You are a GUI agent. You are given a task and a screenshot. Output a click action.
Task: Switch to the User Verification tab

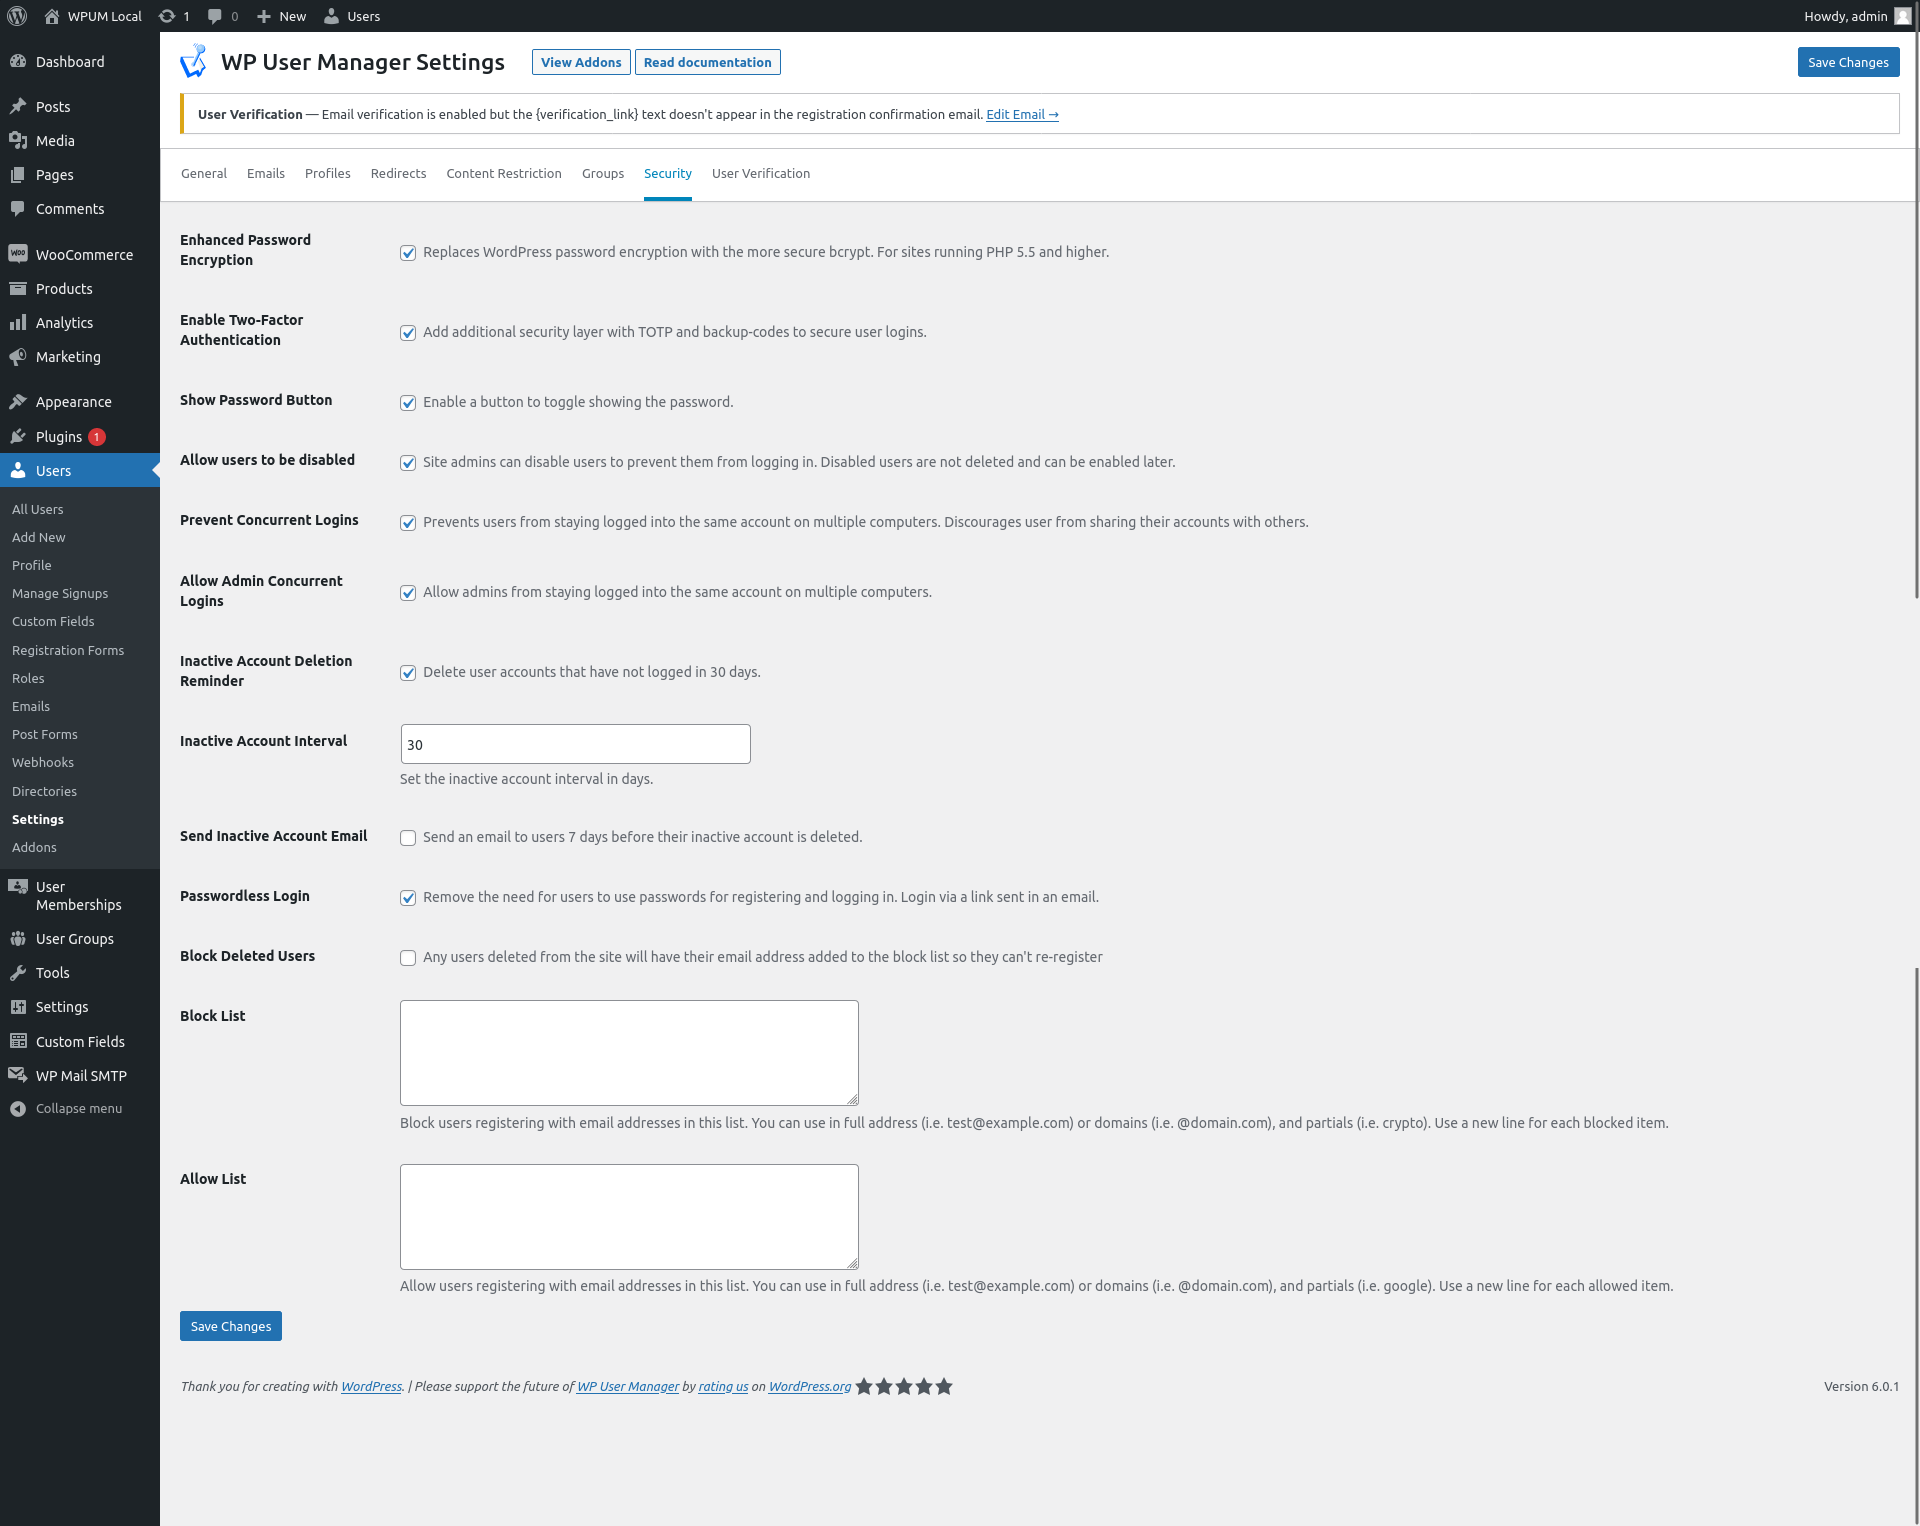coord(760,173)
